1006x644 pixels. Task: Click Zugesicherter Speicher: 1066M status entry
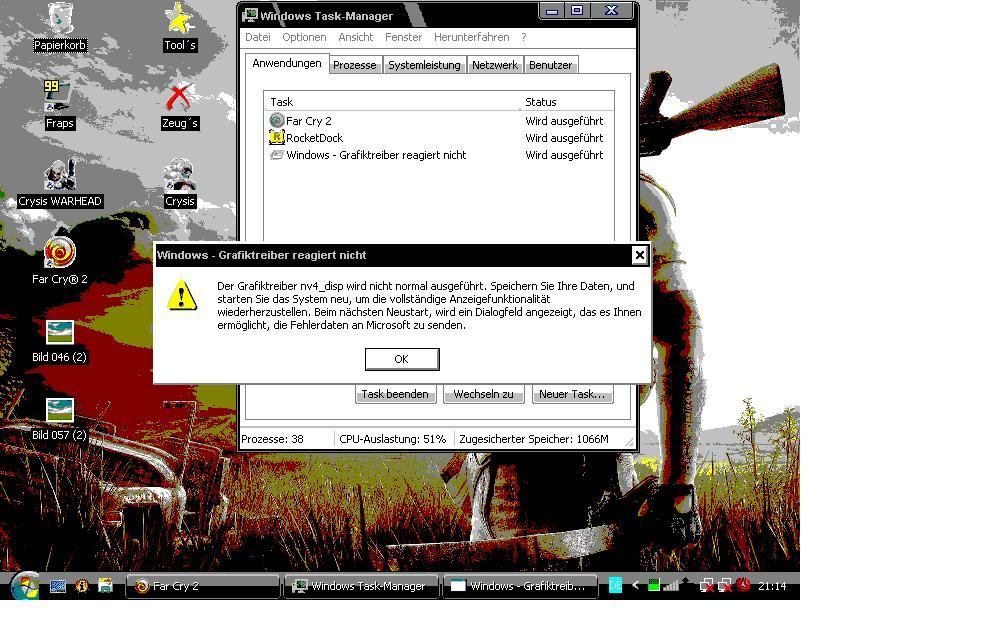[x=534, y=439]
